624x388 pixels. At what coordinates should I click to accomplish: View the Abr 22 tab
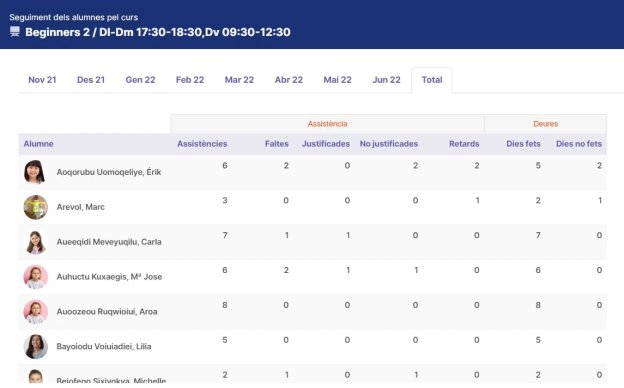[x=289, y=80]
